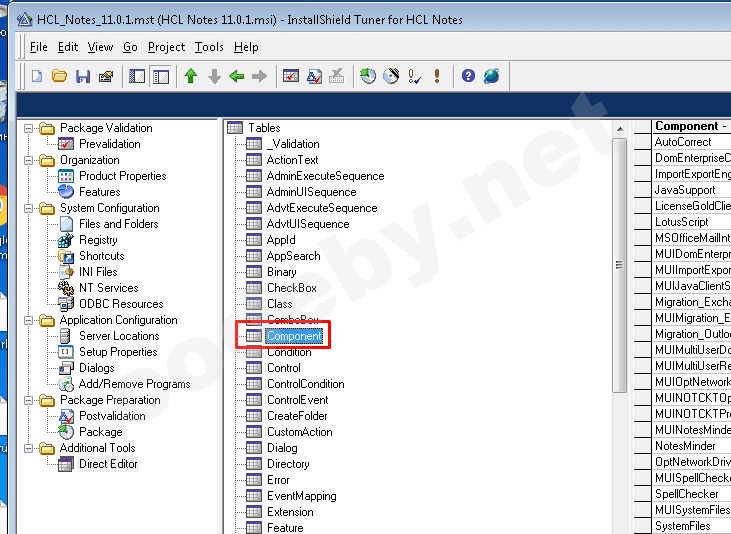Open the Project menu
Viewport: 731px width, 534px height.
(x=166, y=47)
